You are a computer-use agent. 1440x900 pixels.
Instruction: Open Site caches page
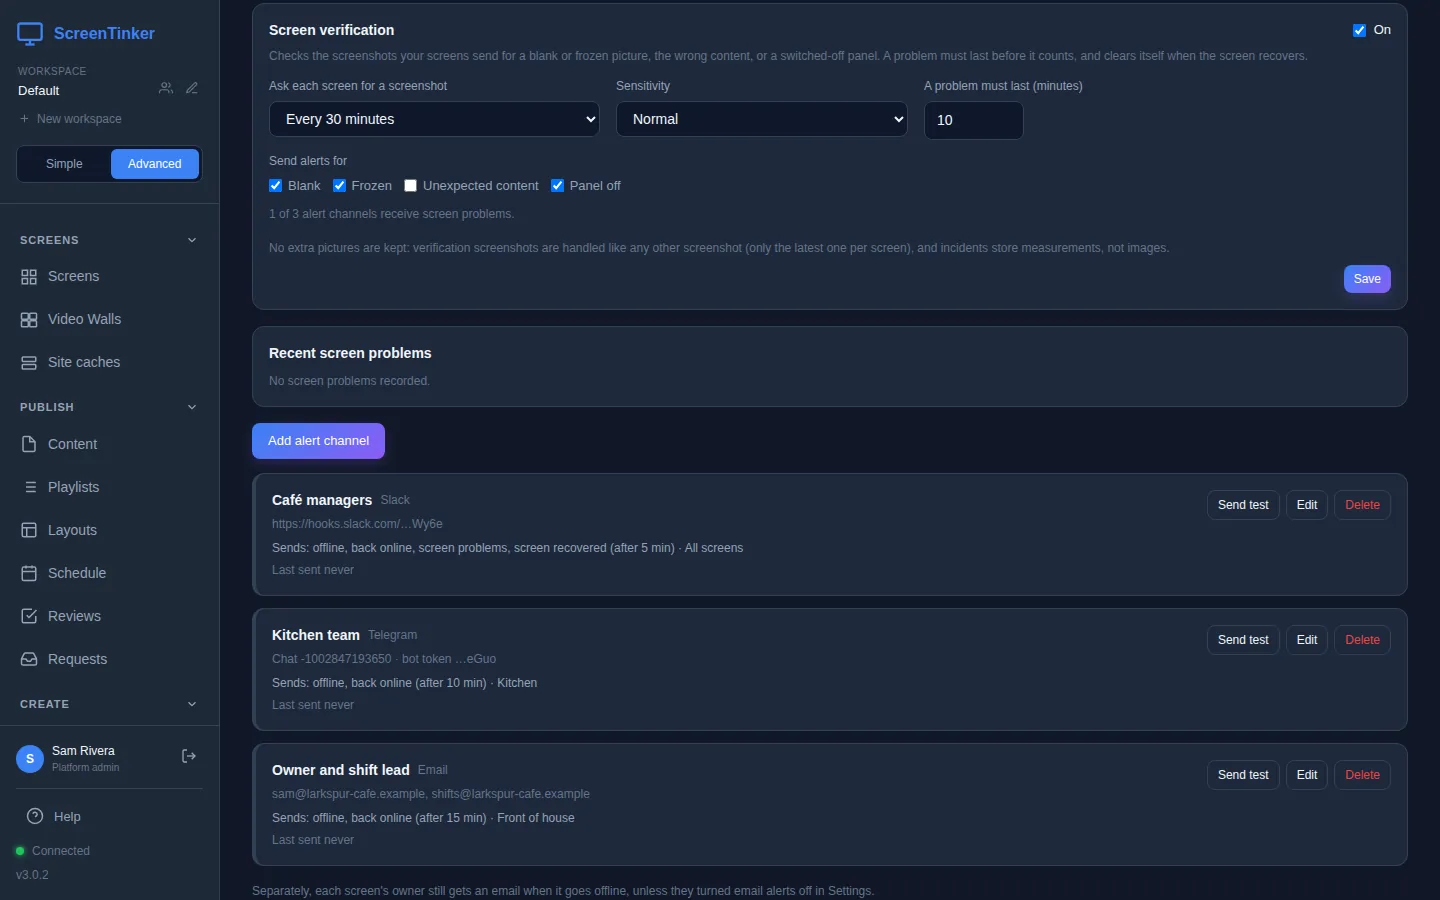[109, 363]
